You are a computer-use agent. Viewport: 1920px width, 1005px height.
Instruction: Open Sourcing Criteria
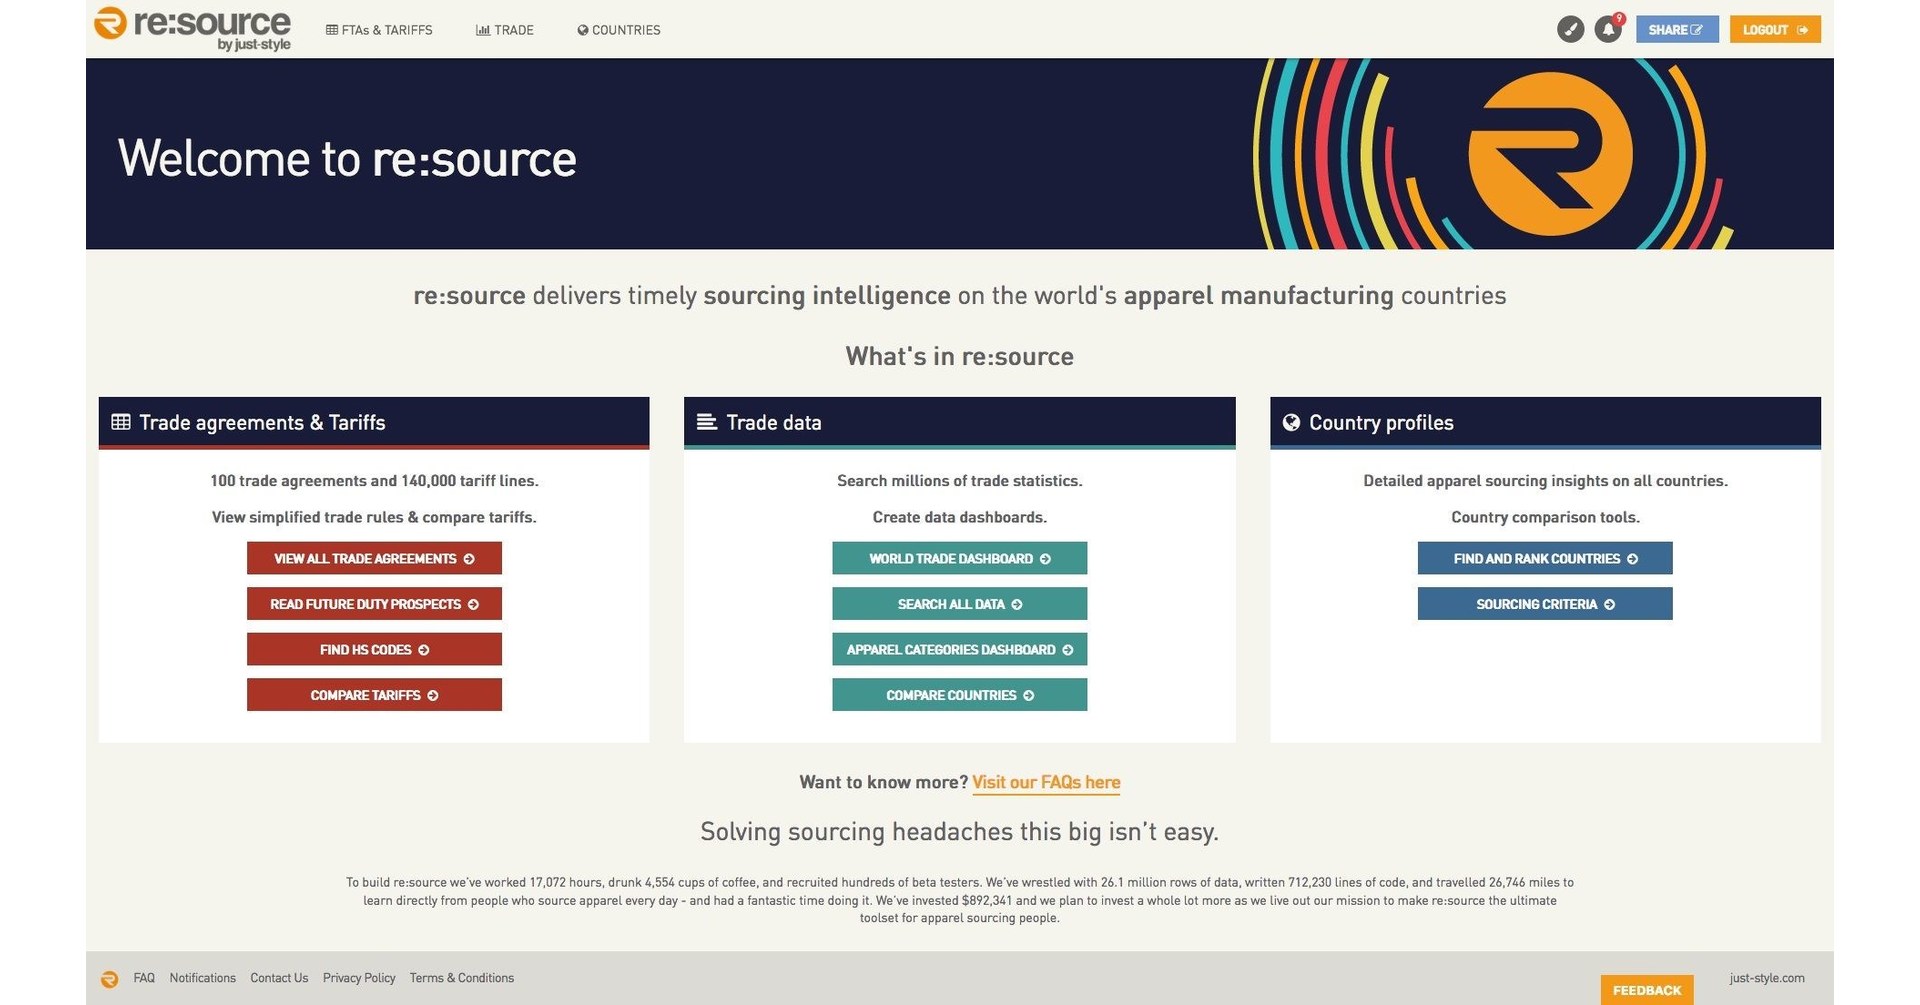pyautogui.click(x=1543, y=603)
